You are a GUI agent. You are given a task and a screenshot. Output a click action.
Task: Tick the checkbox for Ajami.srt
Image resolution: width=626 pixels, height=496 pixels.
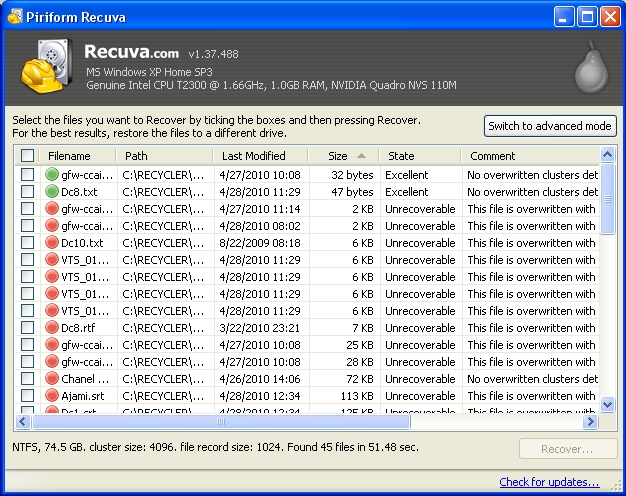[x=27, y=396]
